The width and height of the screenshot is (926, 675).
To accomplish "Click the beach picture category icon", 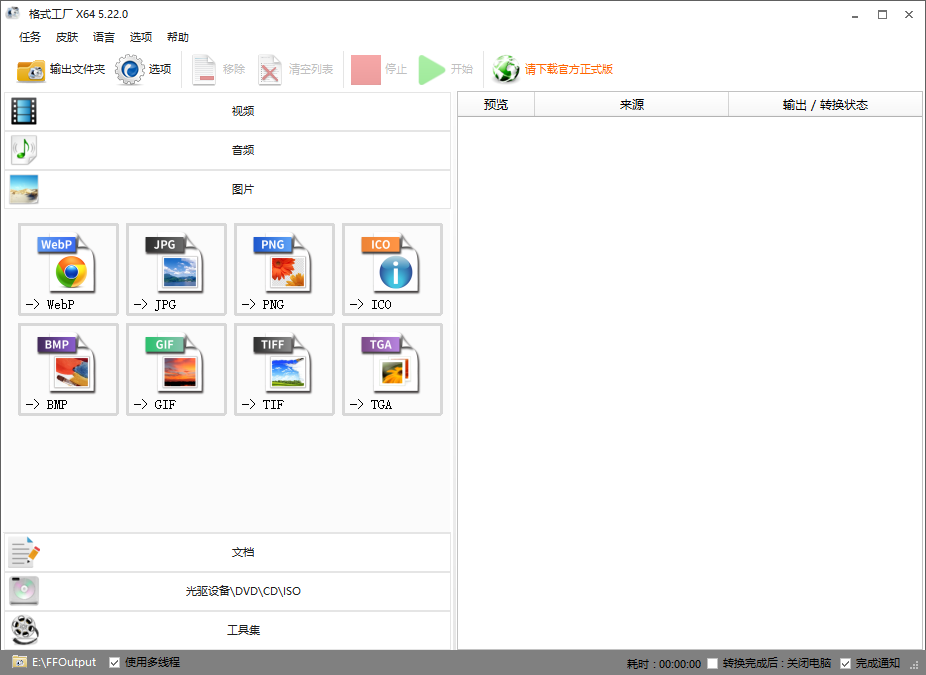I will tap(24, 189).
